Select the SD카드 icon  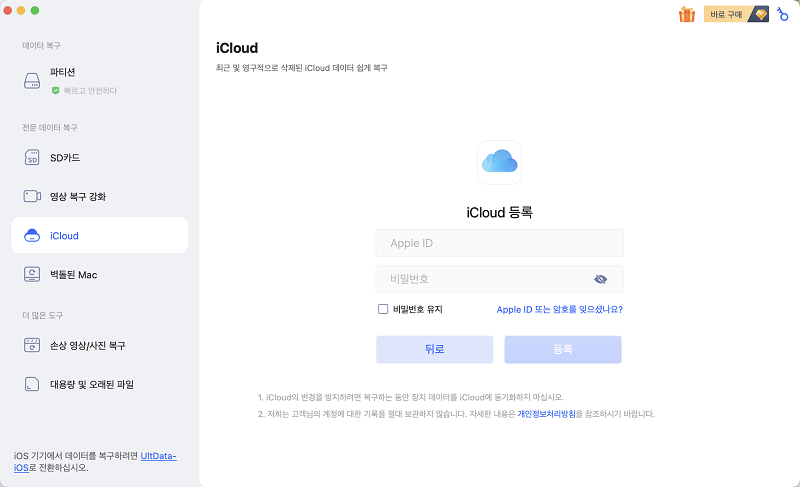point(32,158)
